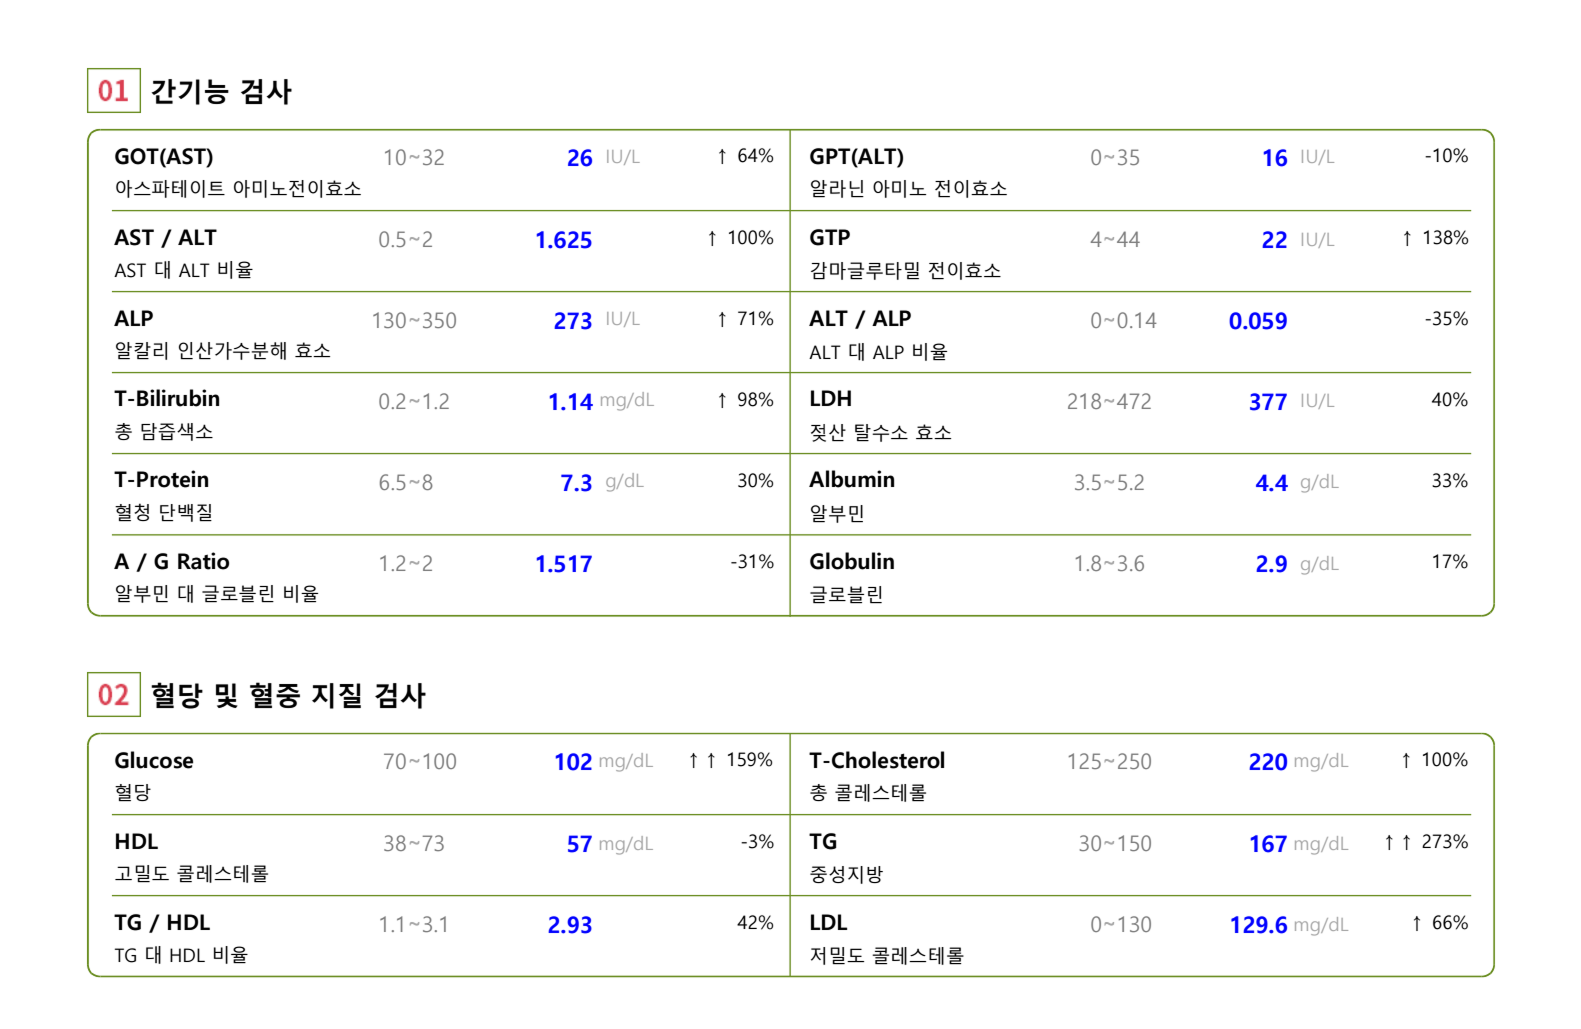Click the LDH reference range 218~472
The width and height of the screenshot is (1581, 1029).
click(x=1108, y=402)
